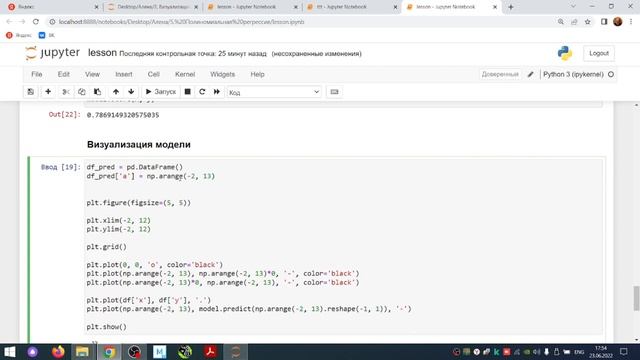Image resolution: width=640 pixels, height=360 pixels.
Task: Open the Edit menu
Action: point(64,74)
